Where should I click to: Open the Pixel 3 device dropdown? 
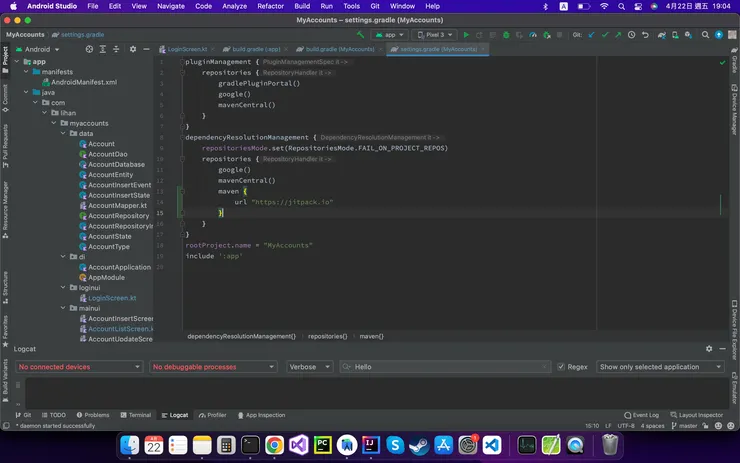tap(433, 34)
